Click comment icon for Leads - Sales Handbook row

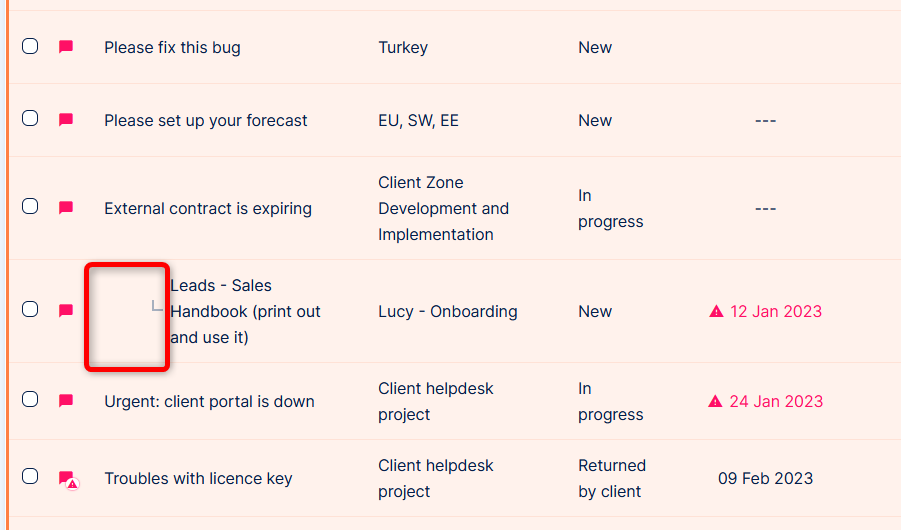pos(66,311)
